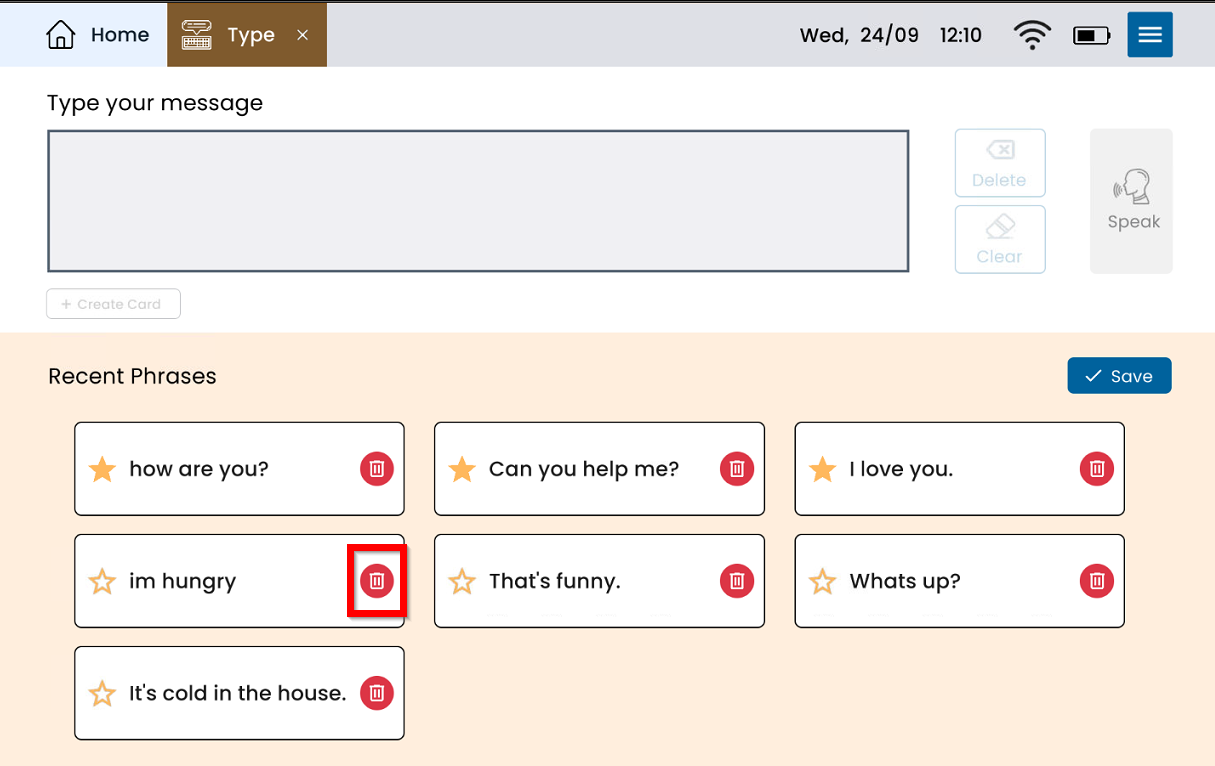Delete 'It's cold in the house.' phrase
This screenshot has height=766, width=1215.
pos(377,693)
